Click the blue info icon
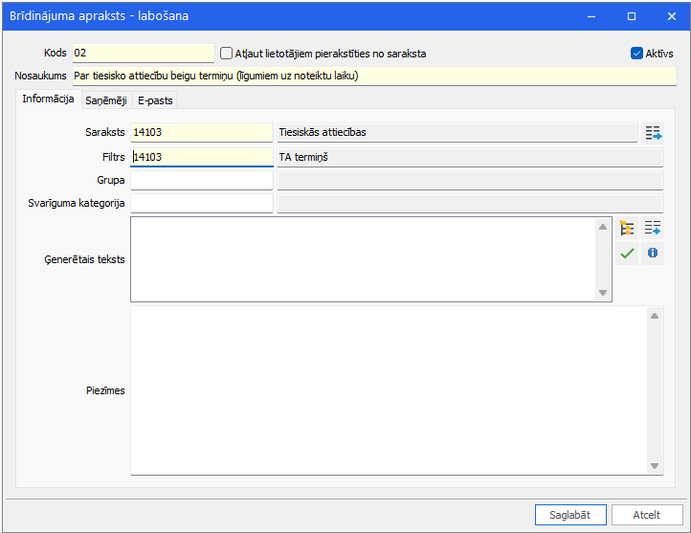691x533 pixels. coord(653,253)
